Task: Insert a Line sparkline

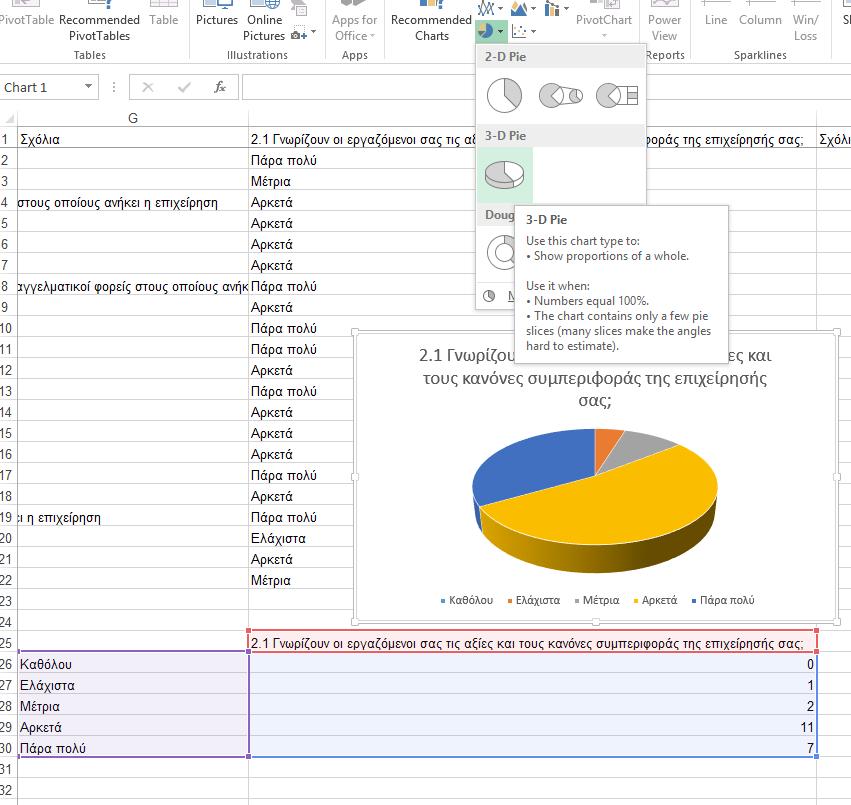Action: [x=716, y=20]
